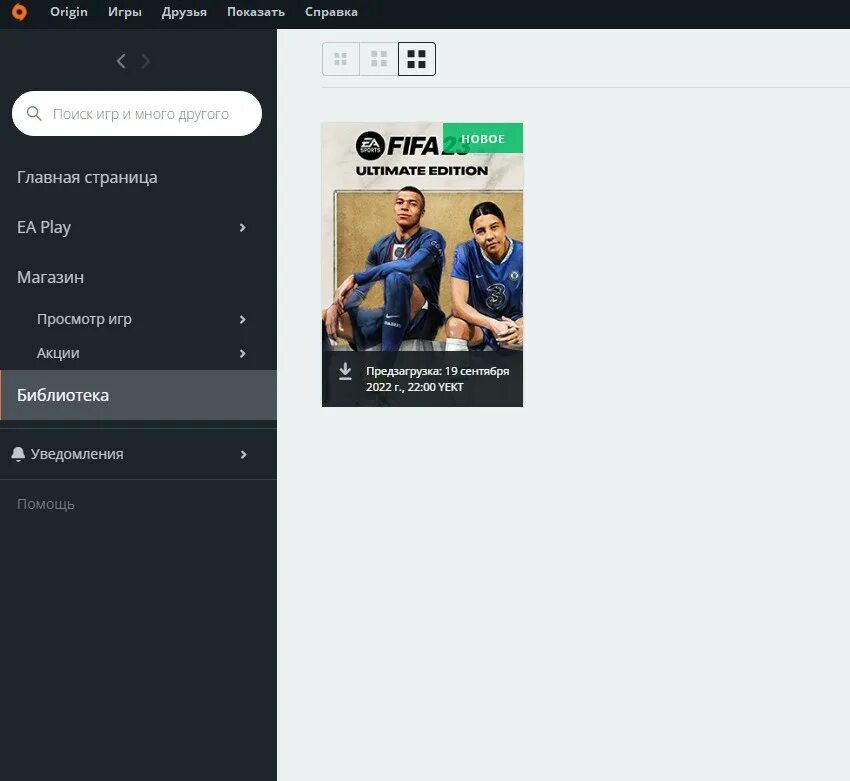Click the notifications bell icon
Screen dimensions: 850x781
(x=18, y=454)
